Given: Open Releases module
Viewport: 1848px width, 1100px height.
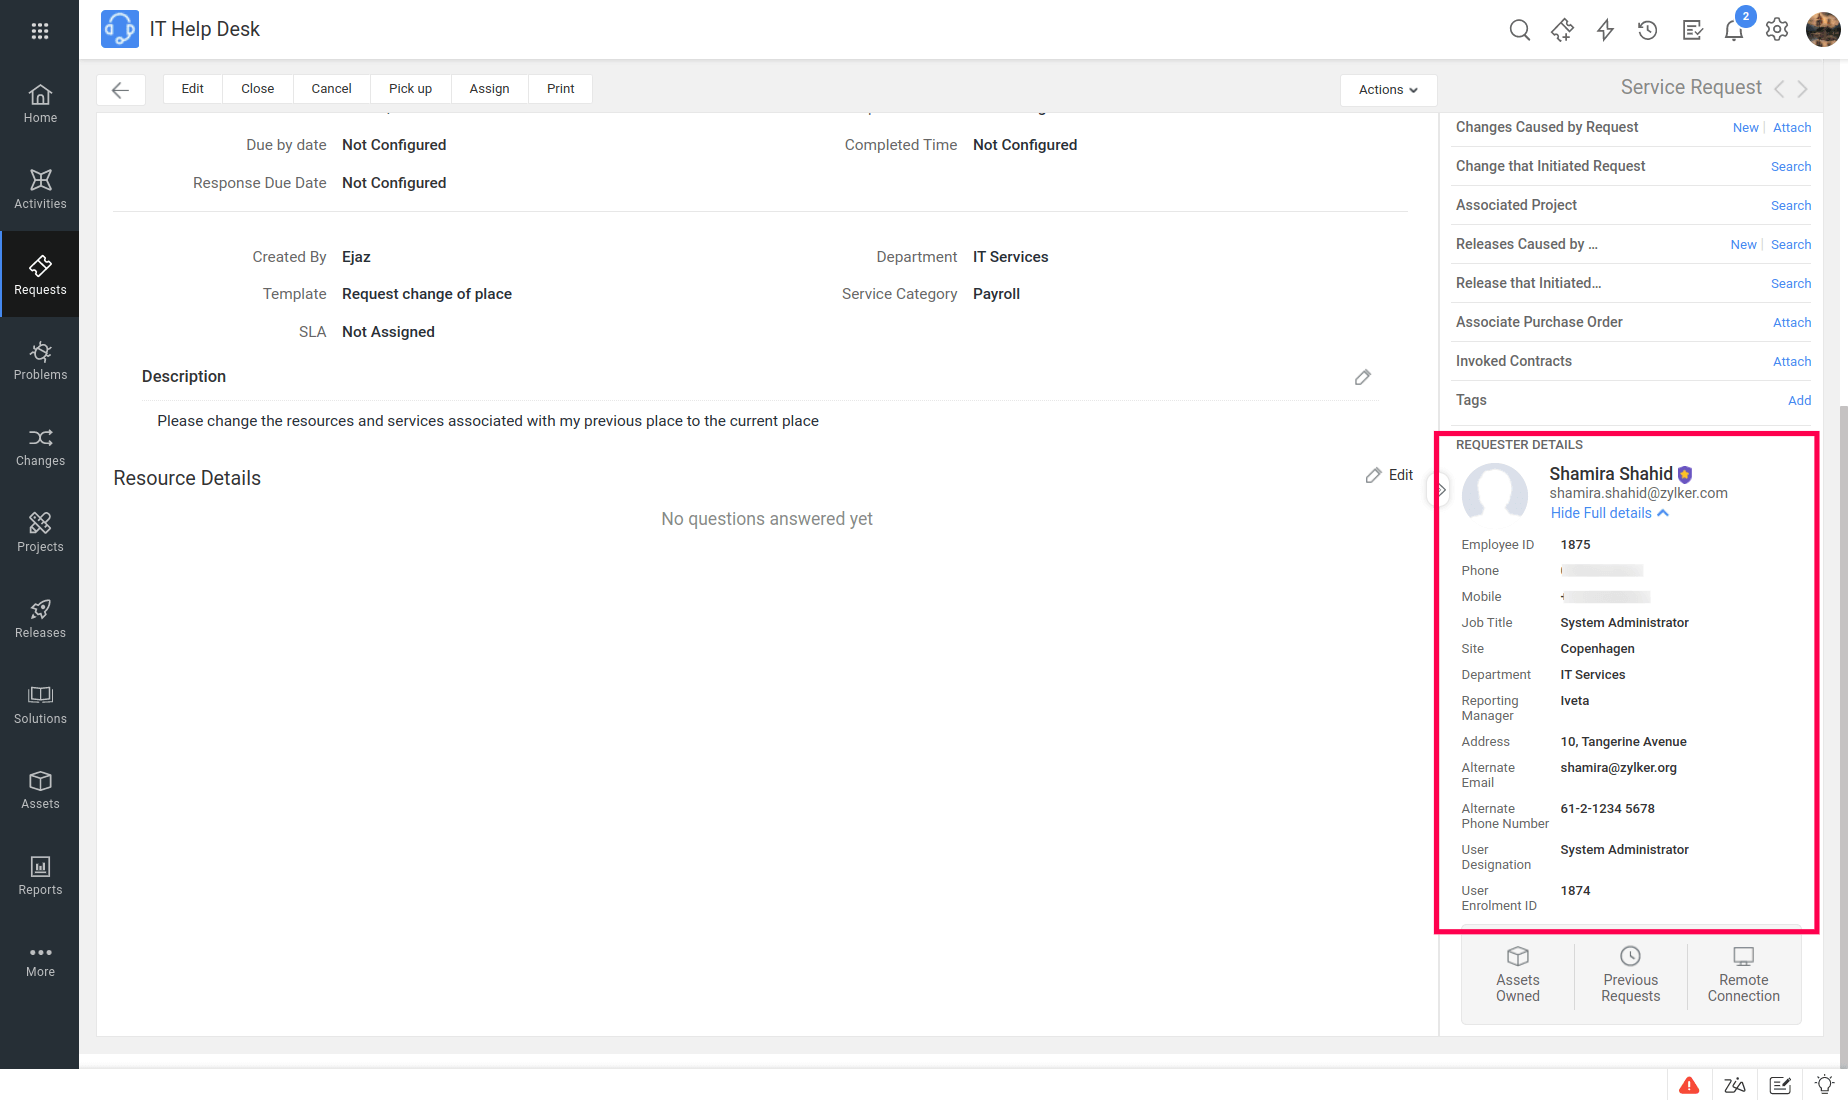Looking at the screenshot, I should tap(40, 619).
